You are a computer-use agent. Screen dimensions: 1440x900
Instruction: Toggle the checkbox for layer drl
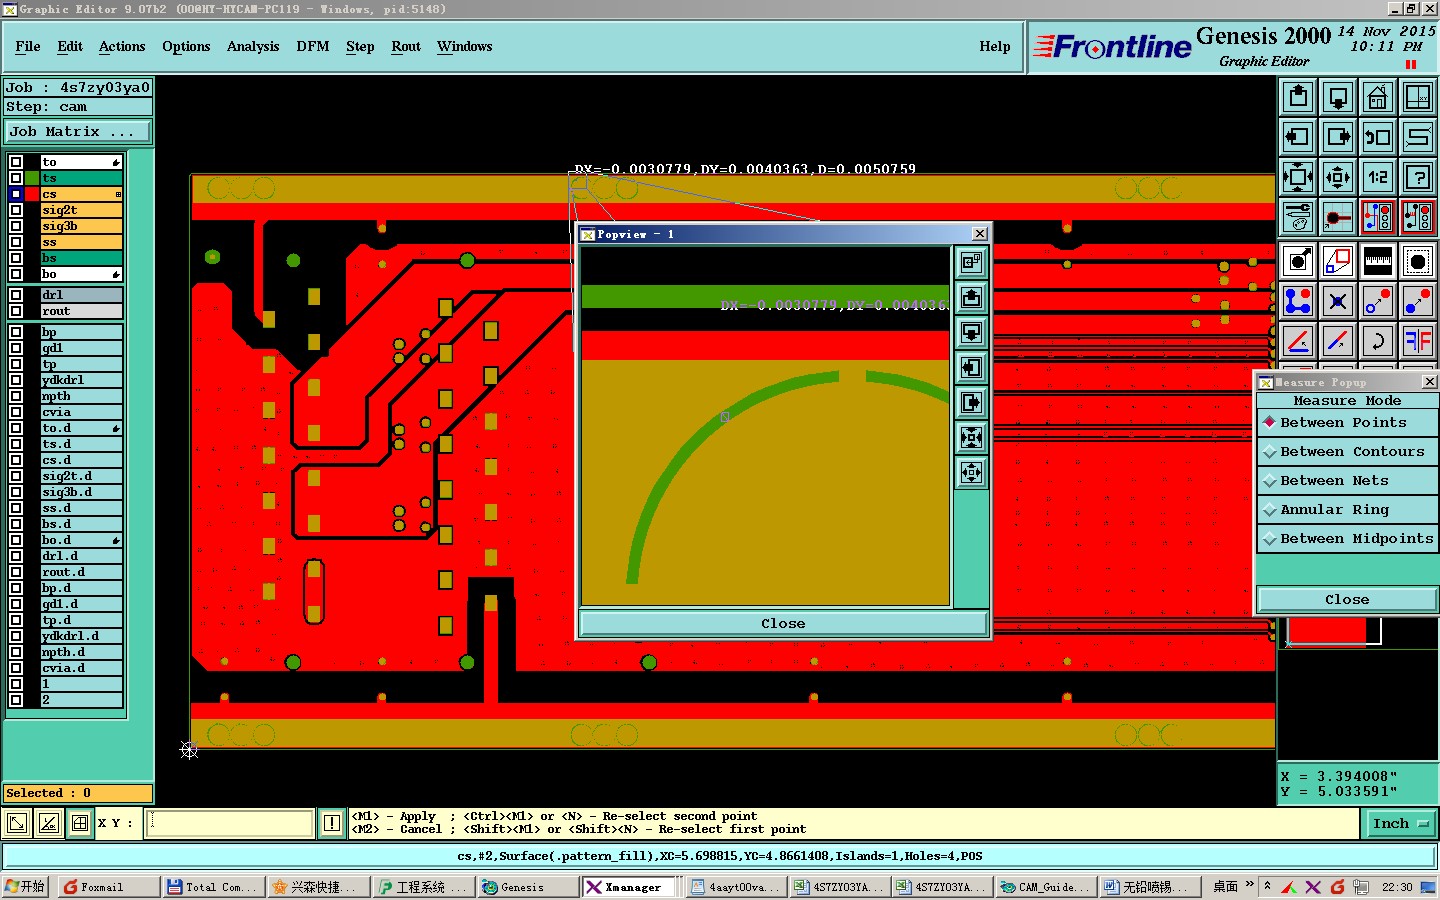click(16, 295)
